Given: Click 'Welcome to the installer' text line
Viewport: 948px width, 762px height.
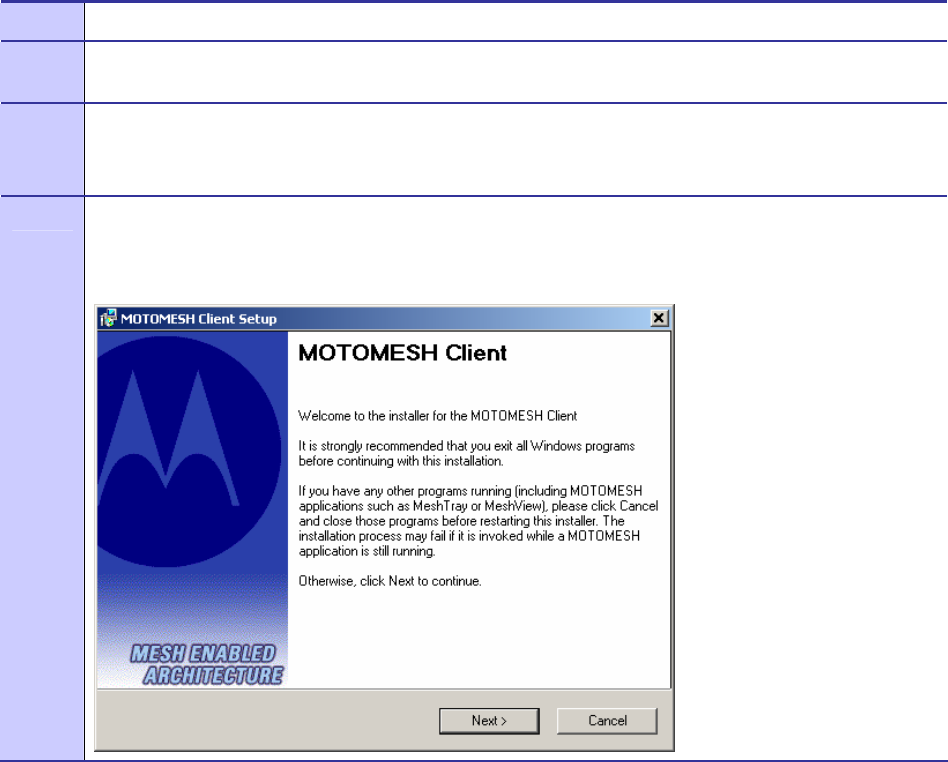Looking at the screenshot, I should point(438,416).
